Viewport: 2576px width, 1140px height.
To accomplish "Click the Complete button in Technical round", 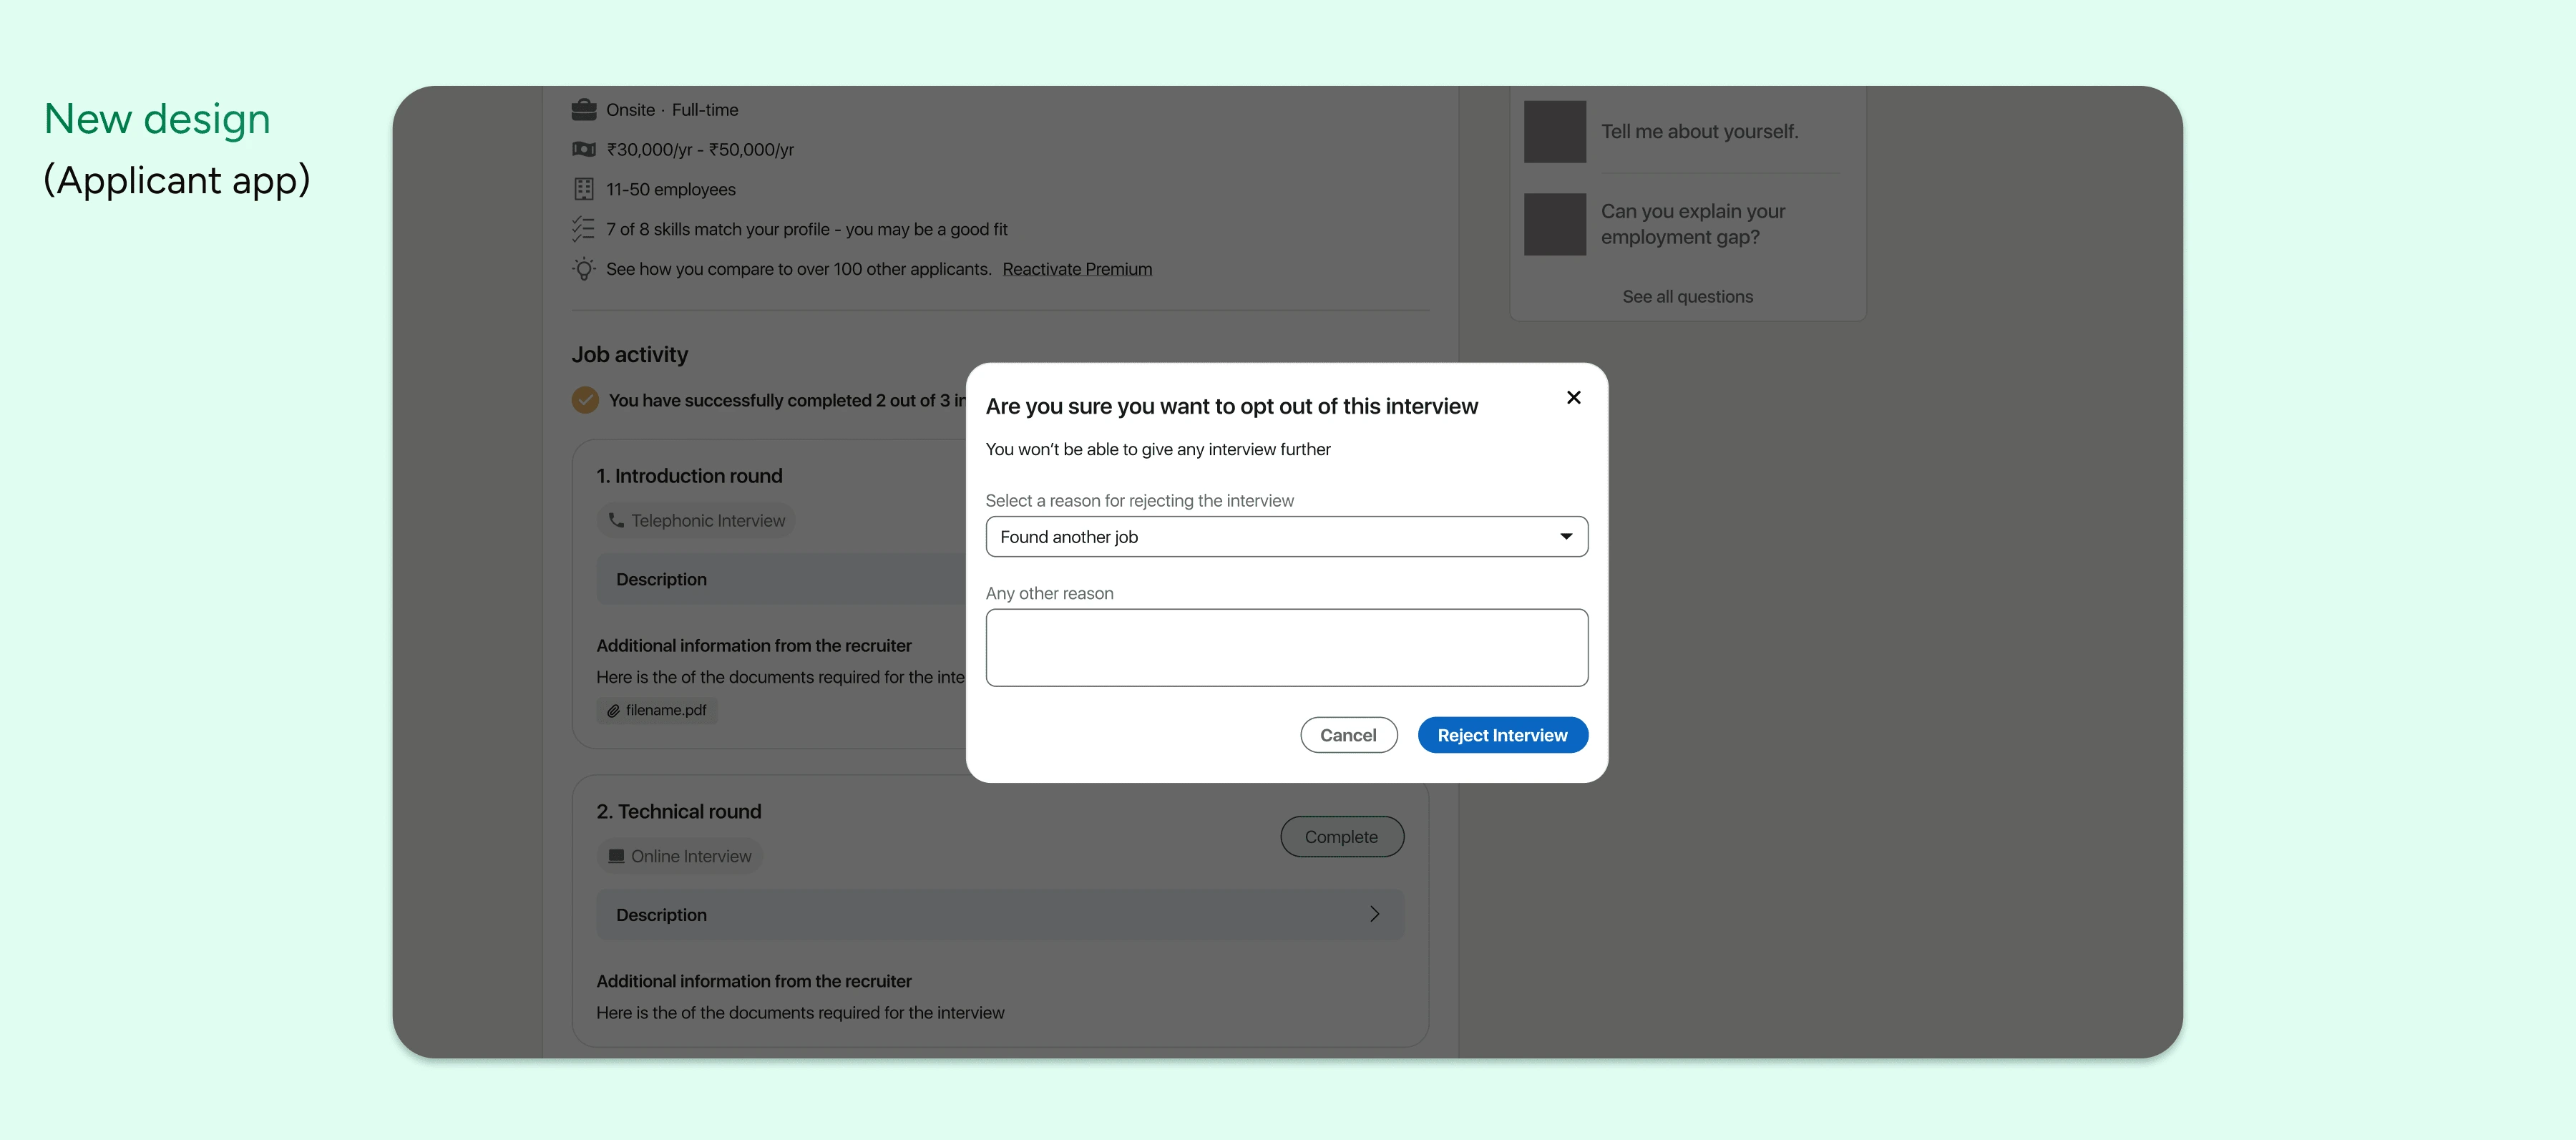I will point(1342,837).
